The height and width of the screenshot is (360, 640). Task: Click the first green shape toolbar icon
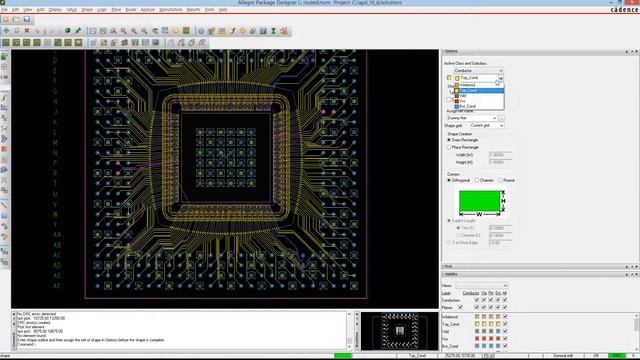click(x=6, y=42)
